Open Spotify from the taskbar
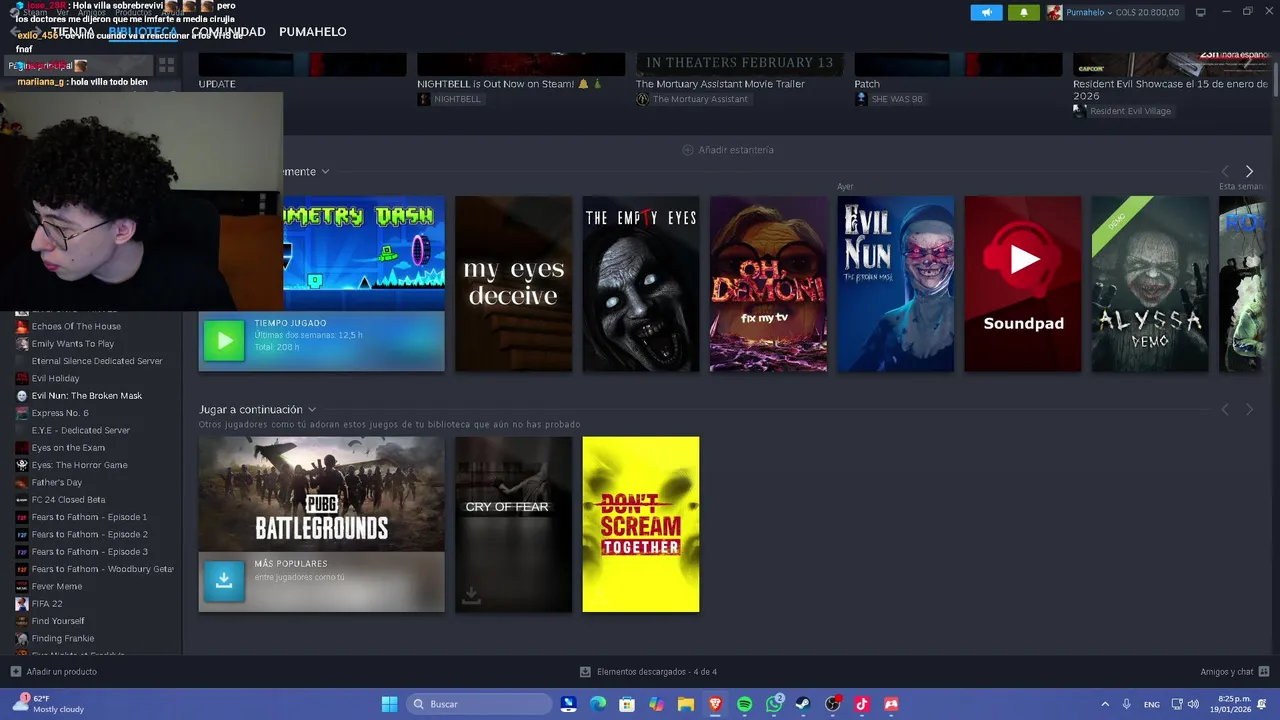The height and width of the screenshot is (720, 1280). click(744, 704)
